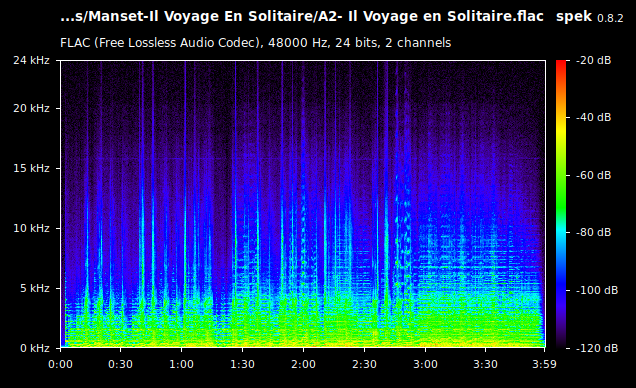
Task: Click the dB color gradient legend bar
Action: [x=561, y=204]
